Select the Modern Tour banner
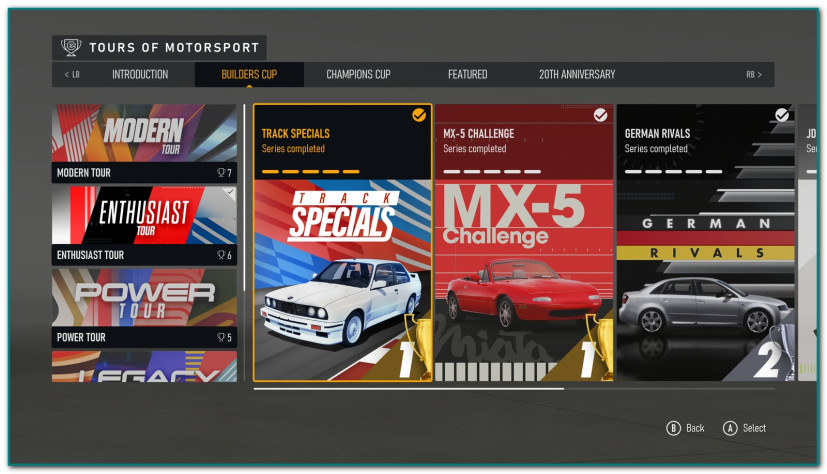The image size is (827, 474). pyautogui.click(x=144, y=143)
